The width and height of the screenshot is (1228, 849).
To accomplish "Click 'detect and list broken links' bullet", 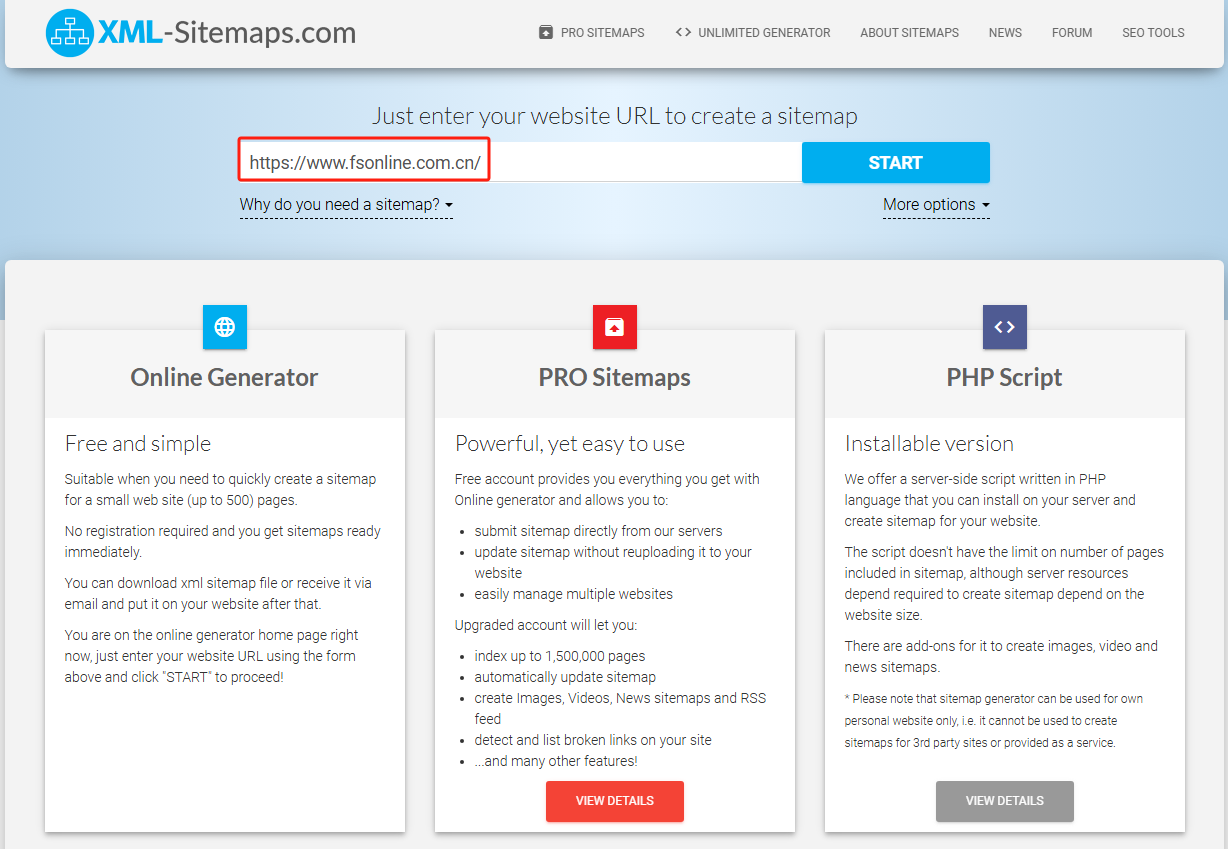I will [x=594, y=740].
